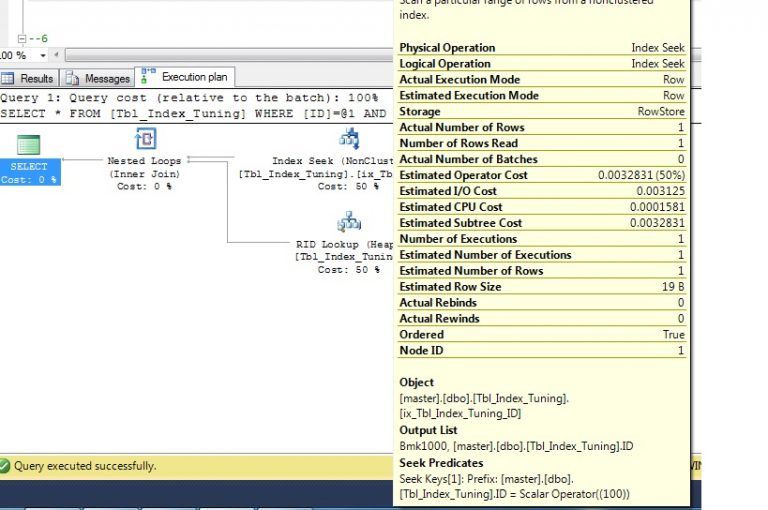The width and height of the screenshot is (768, 510).
Task: Click the Number of Executions row
Action: coord(542,239)
